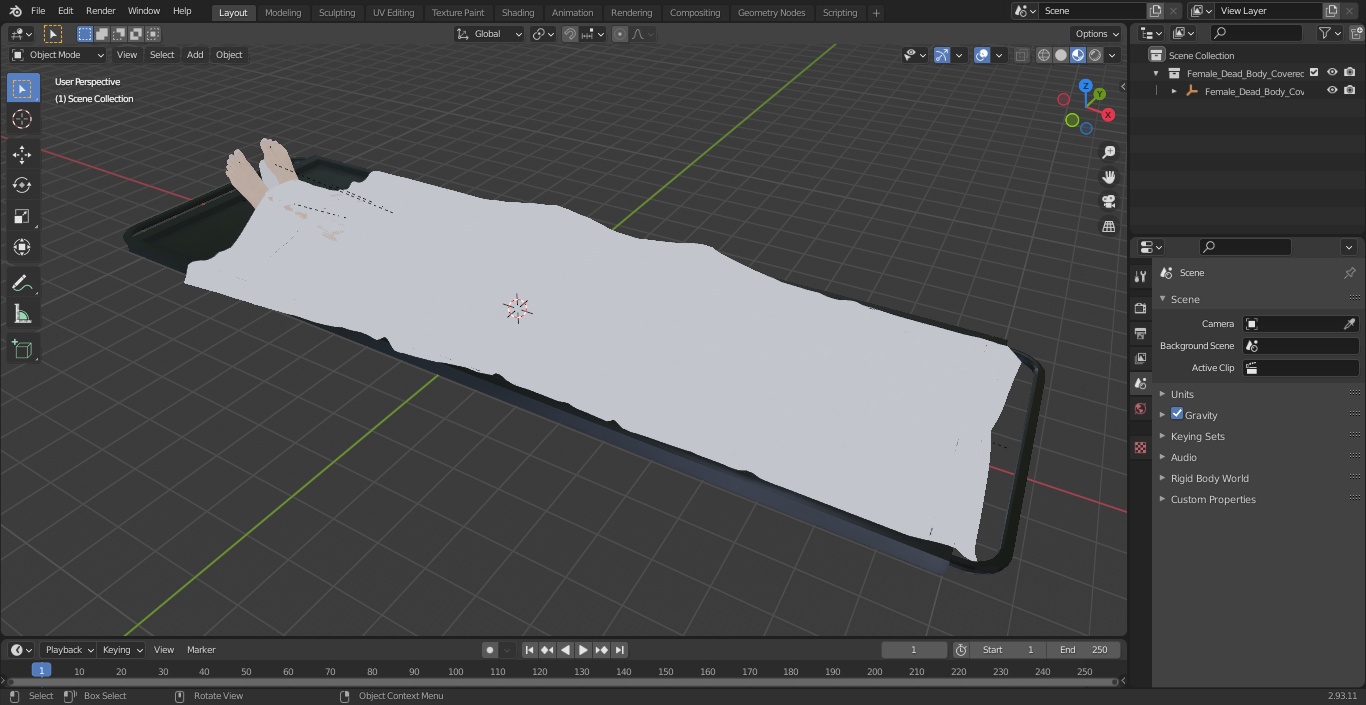Select the Add Cube tool
The width and height of the screenshot is (1366, 705).
(22, 349)
